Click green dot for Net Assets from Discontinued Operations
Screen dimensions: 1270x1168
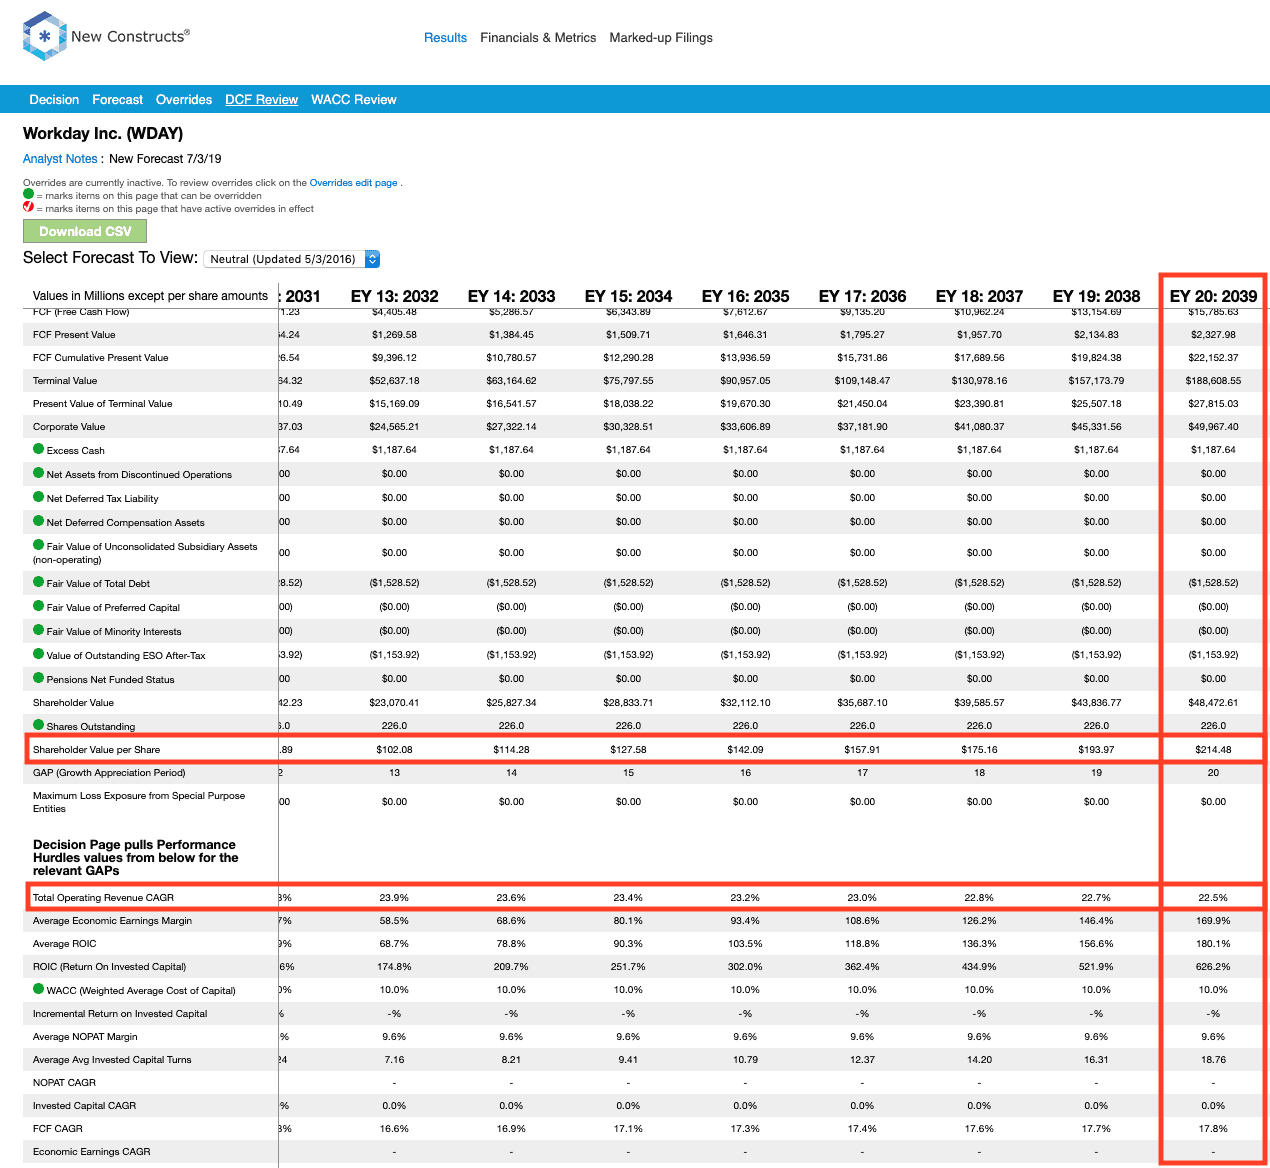[x=39, y=473]
